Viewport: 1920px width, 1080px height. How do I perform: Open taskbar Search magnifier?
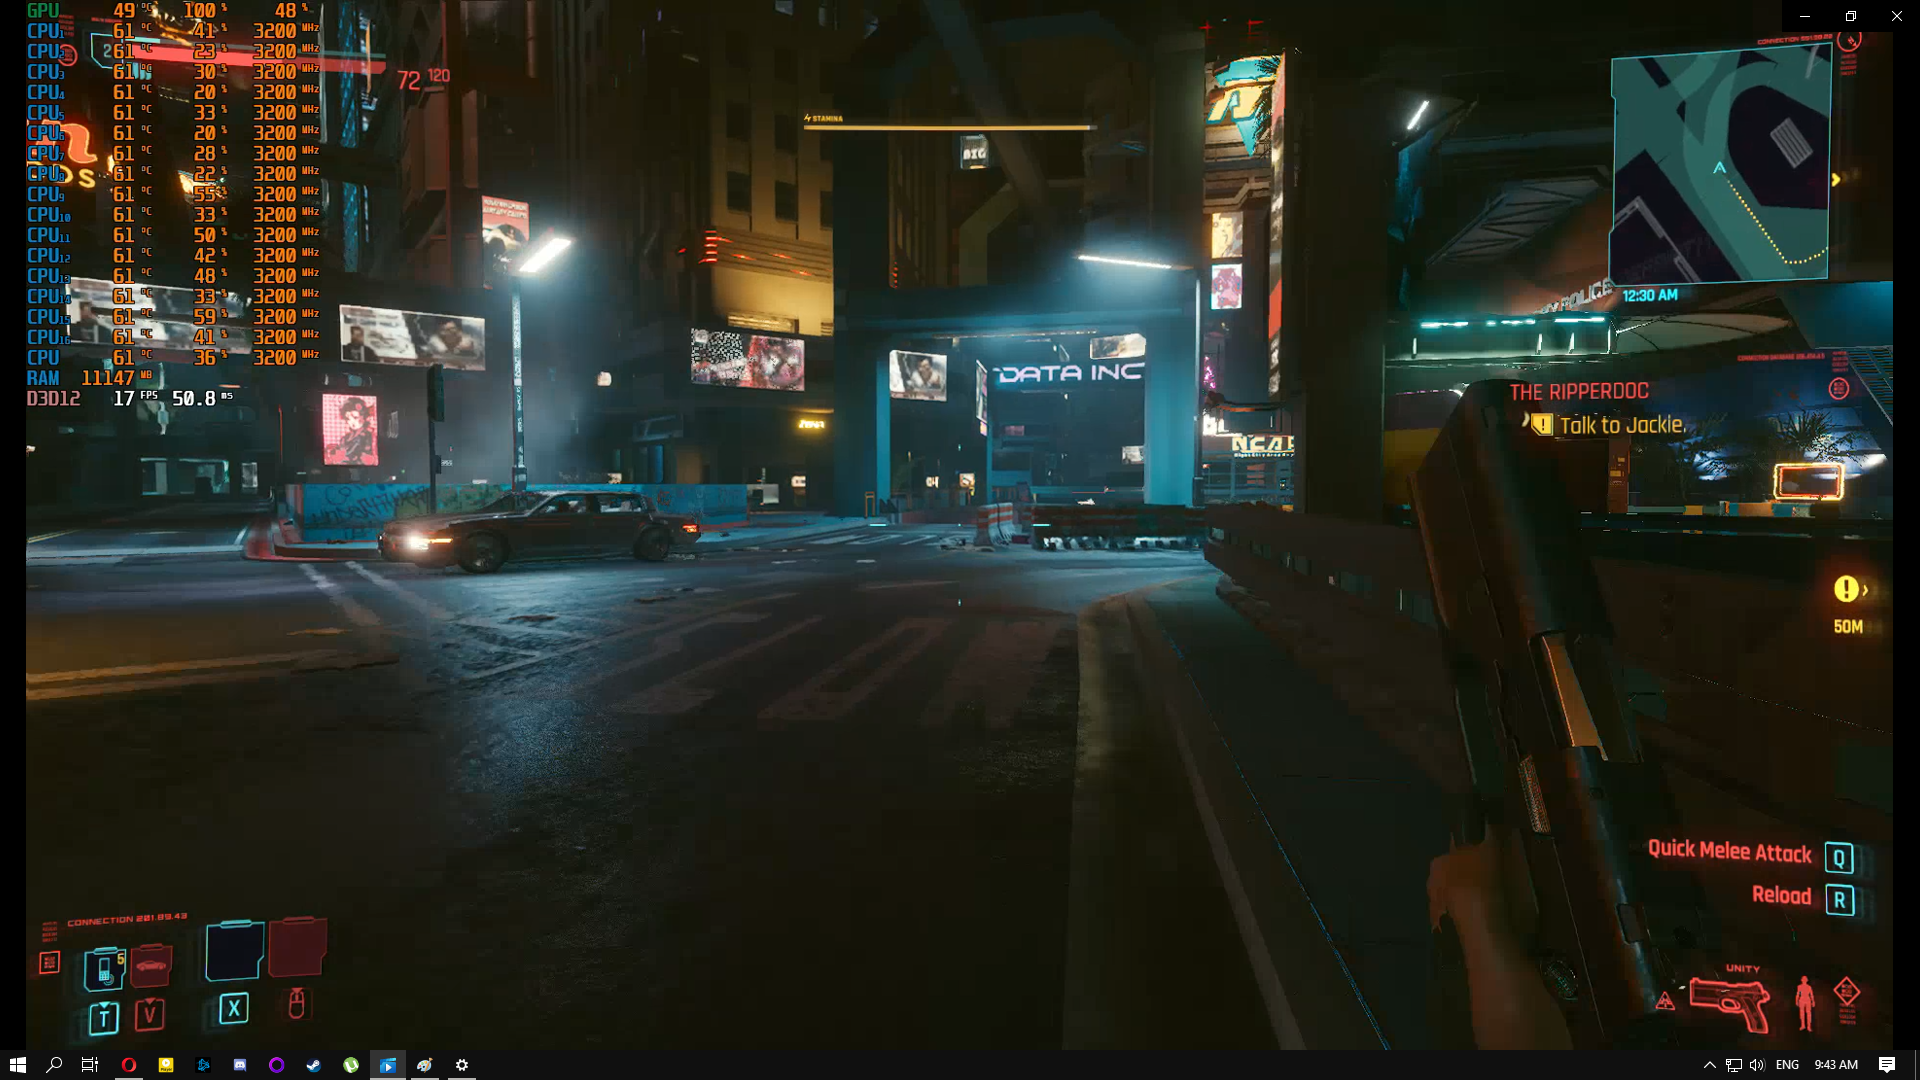click(x=54, y=1065)
